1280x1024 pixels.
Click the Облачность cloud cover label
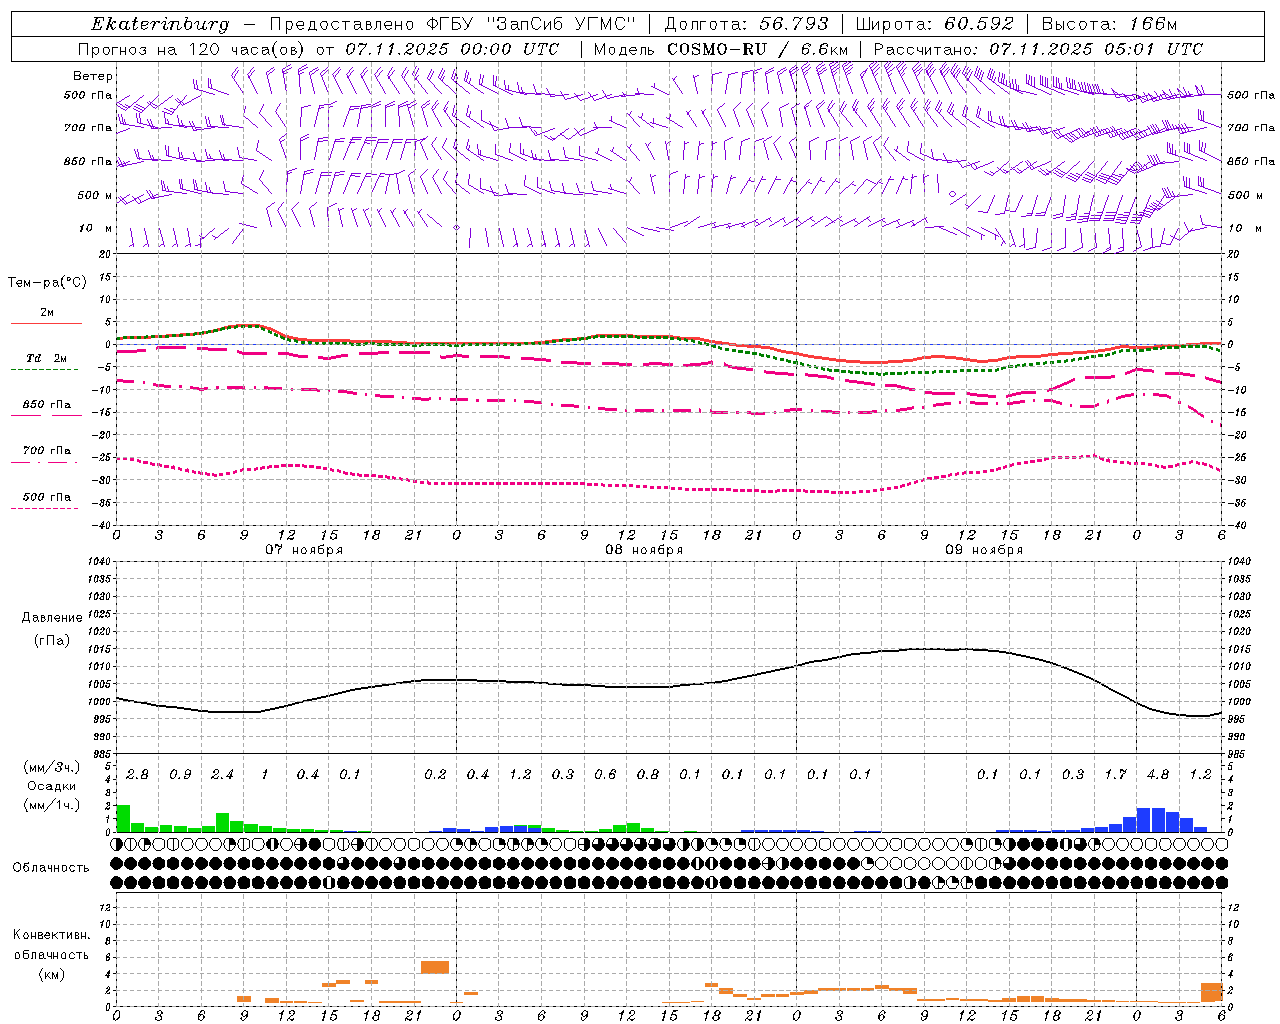(50, 868)
